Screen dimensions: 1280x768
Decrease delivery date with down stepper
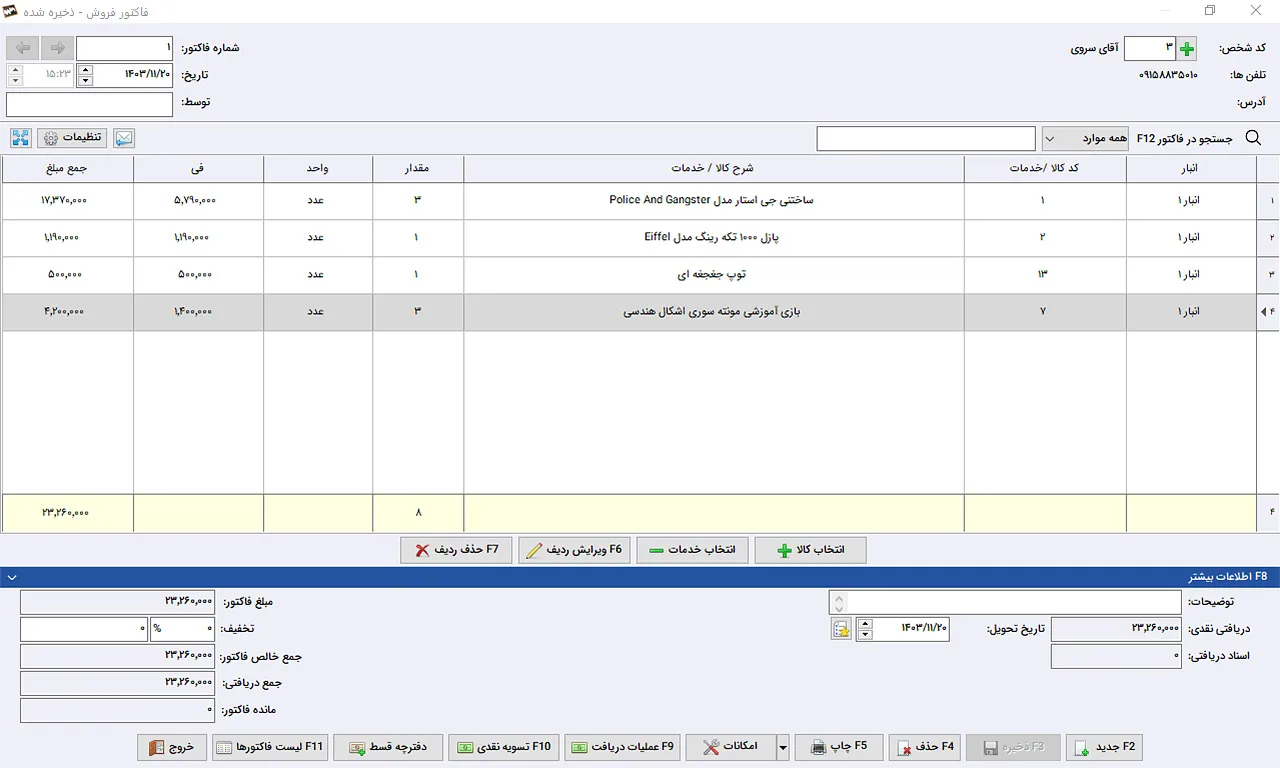(865, 635)
